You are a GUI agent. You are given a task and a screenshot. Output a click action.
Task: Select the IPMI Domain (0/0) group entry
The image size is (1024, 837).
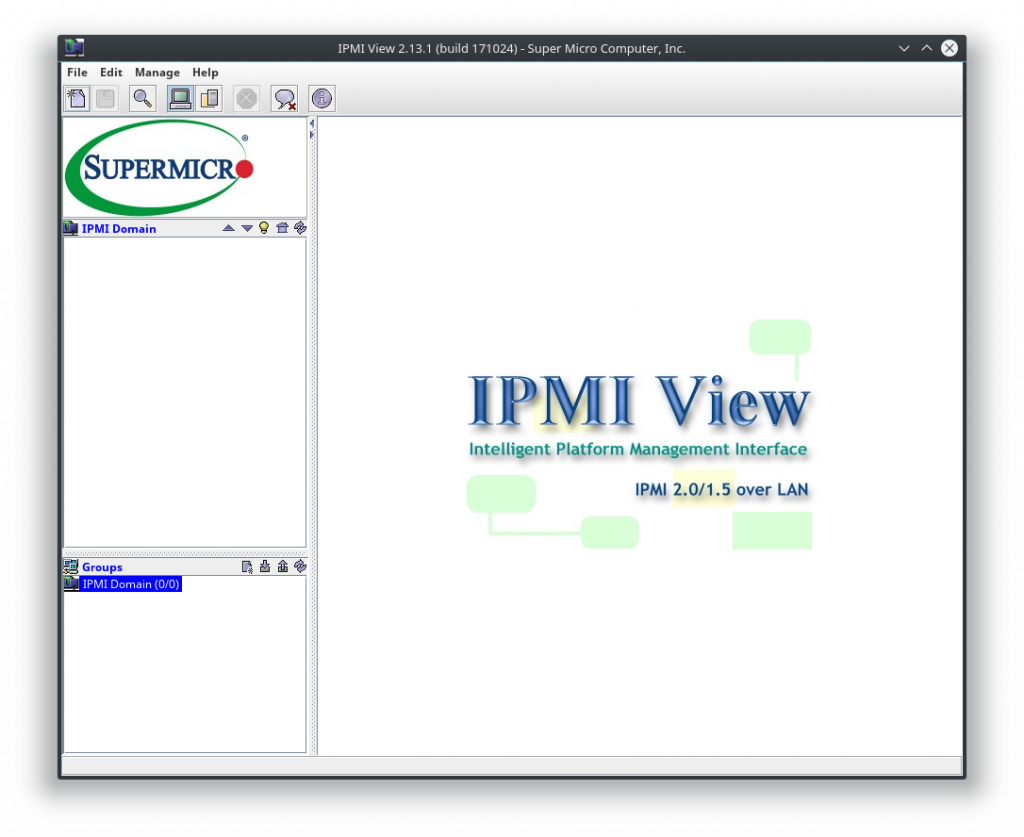130,584
